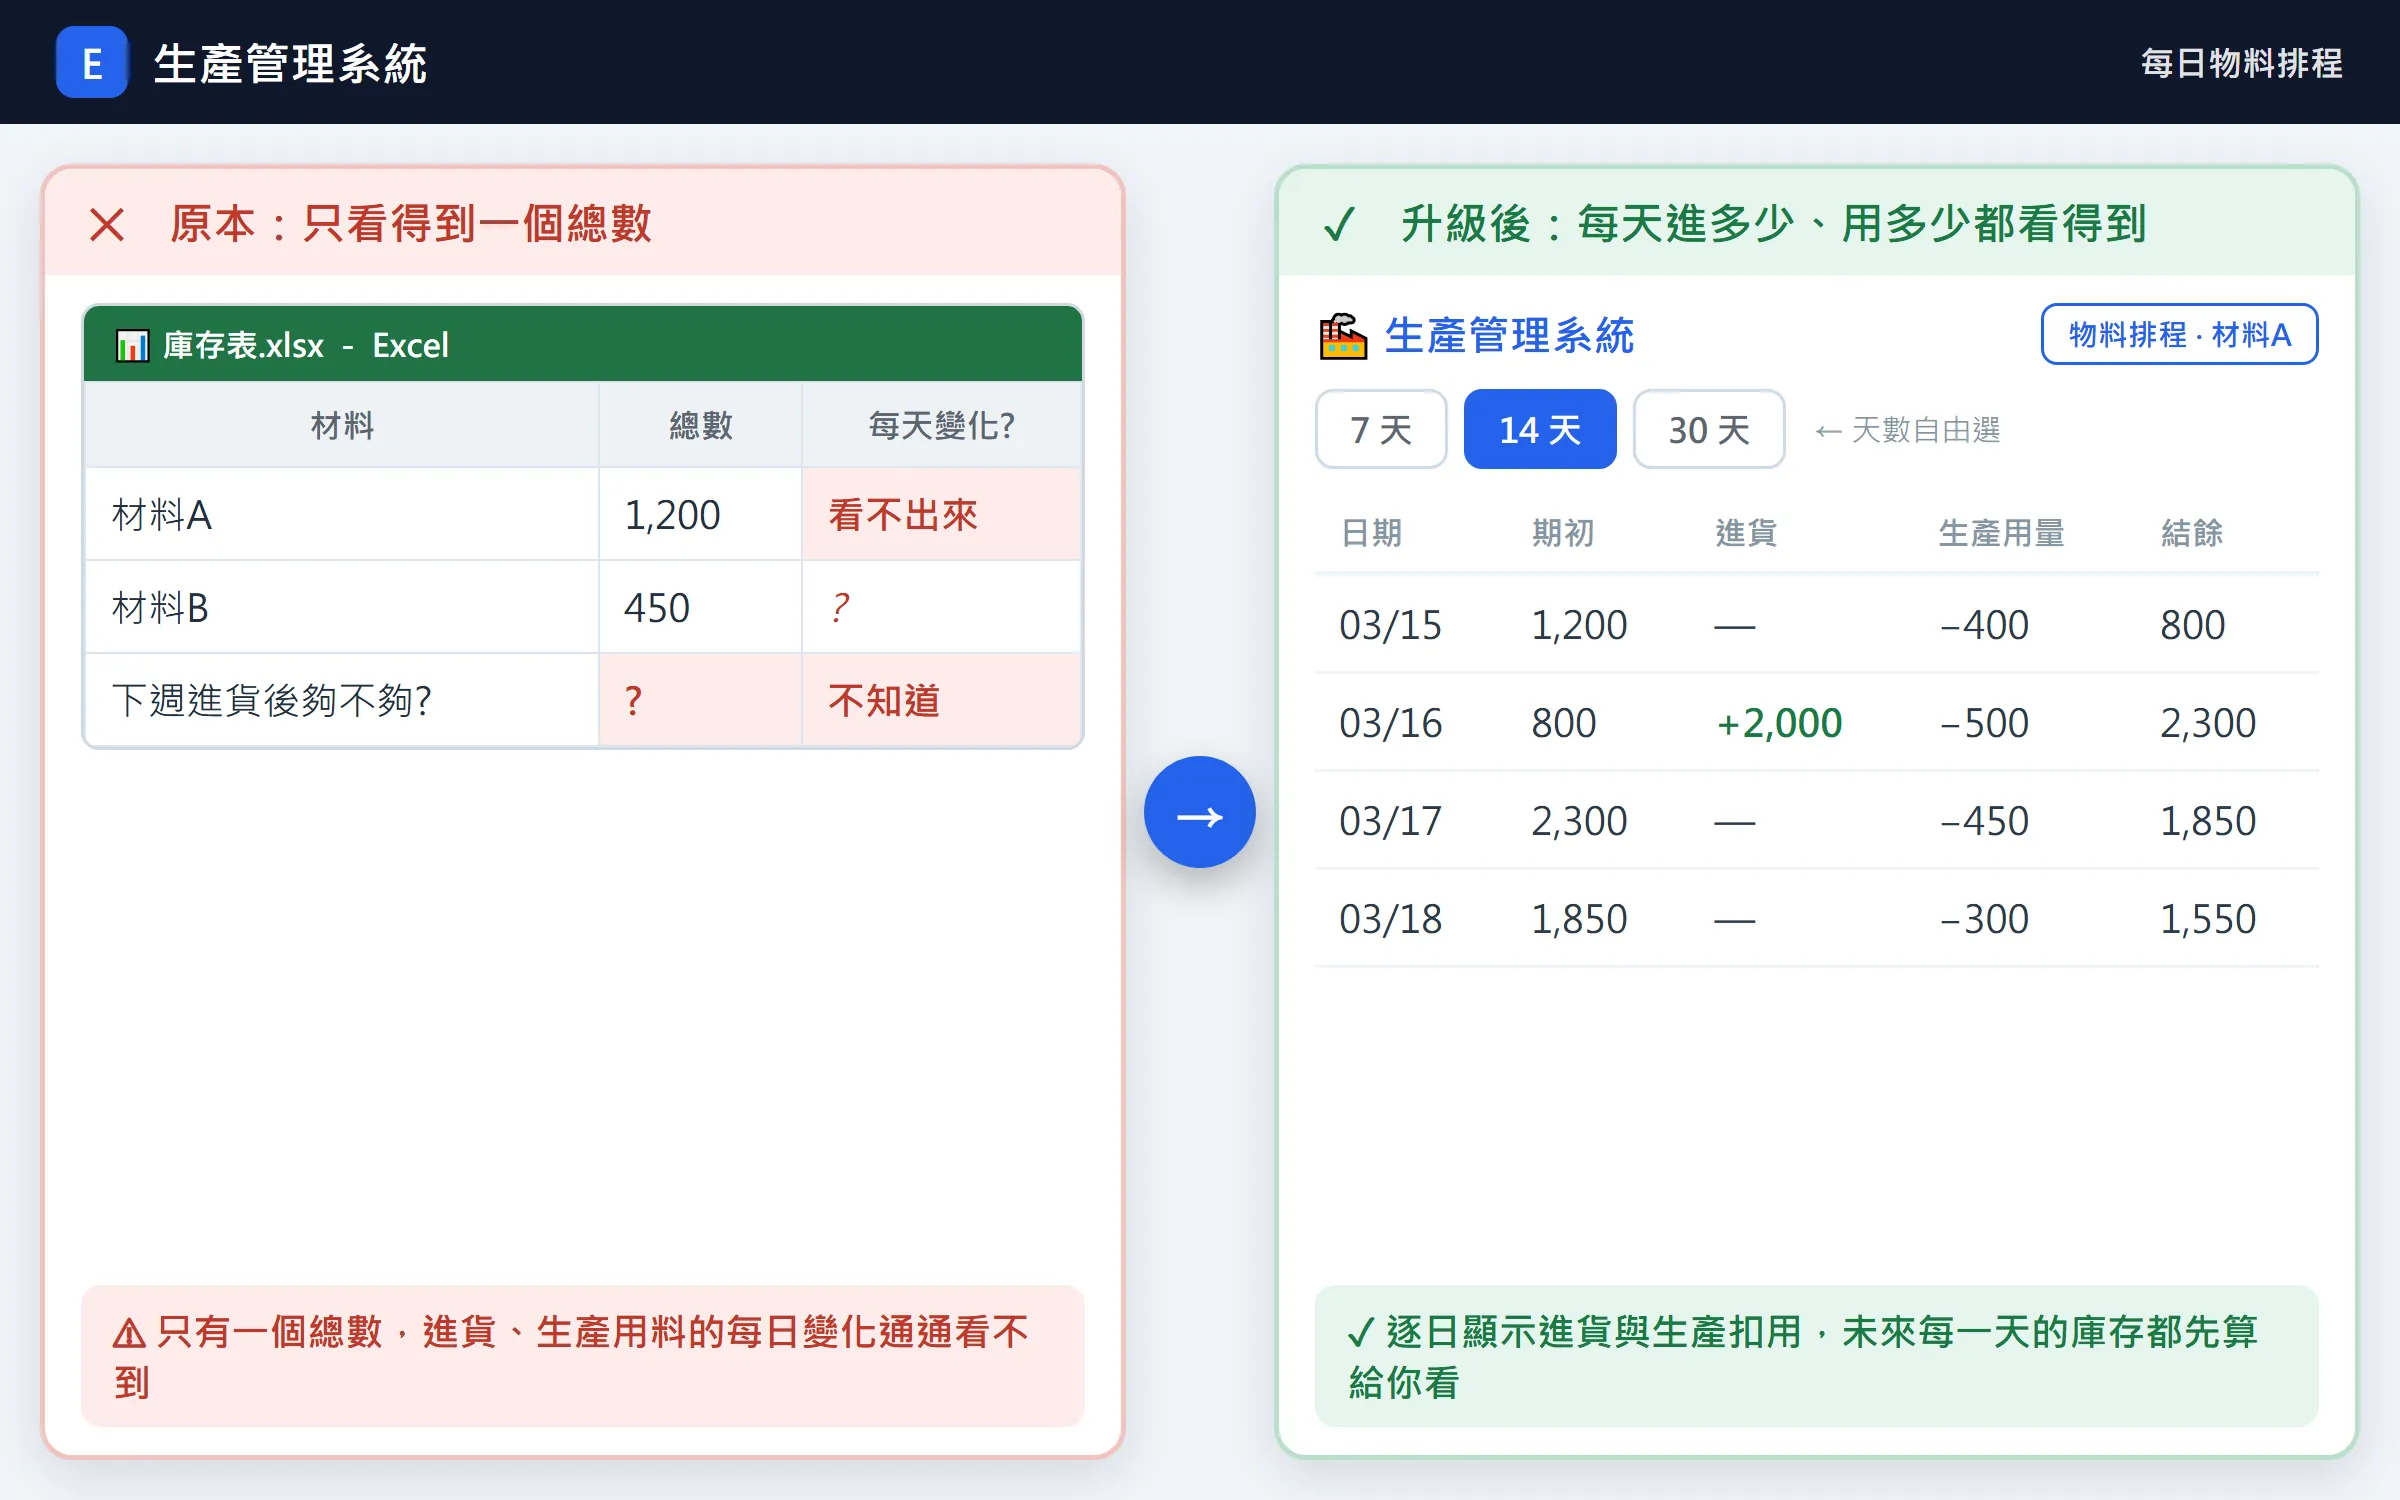Click the red ? in 下週進貨後夠不夠 row
The image size is (2400, 1500).
(701, 700)
